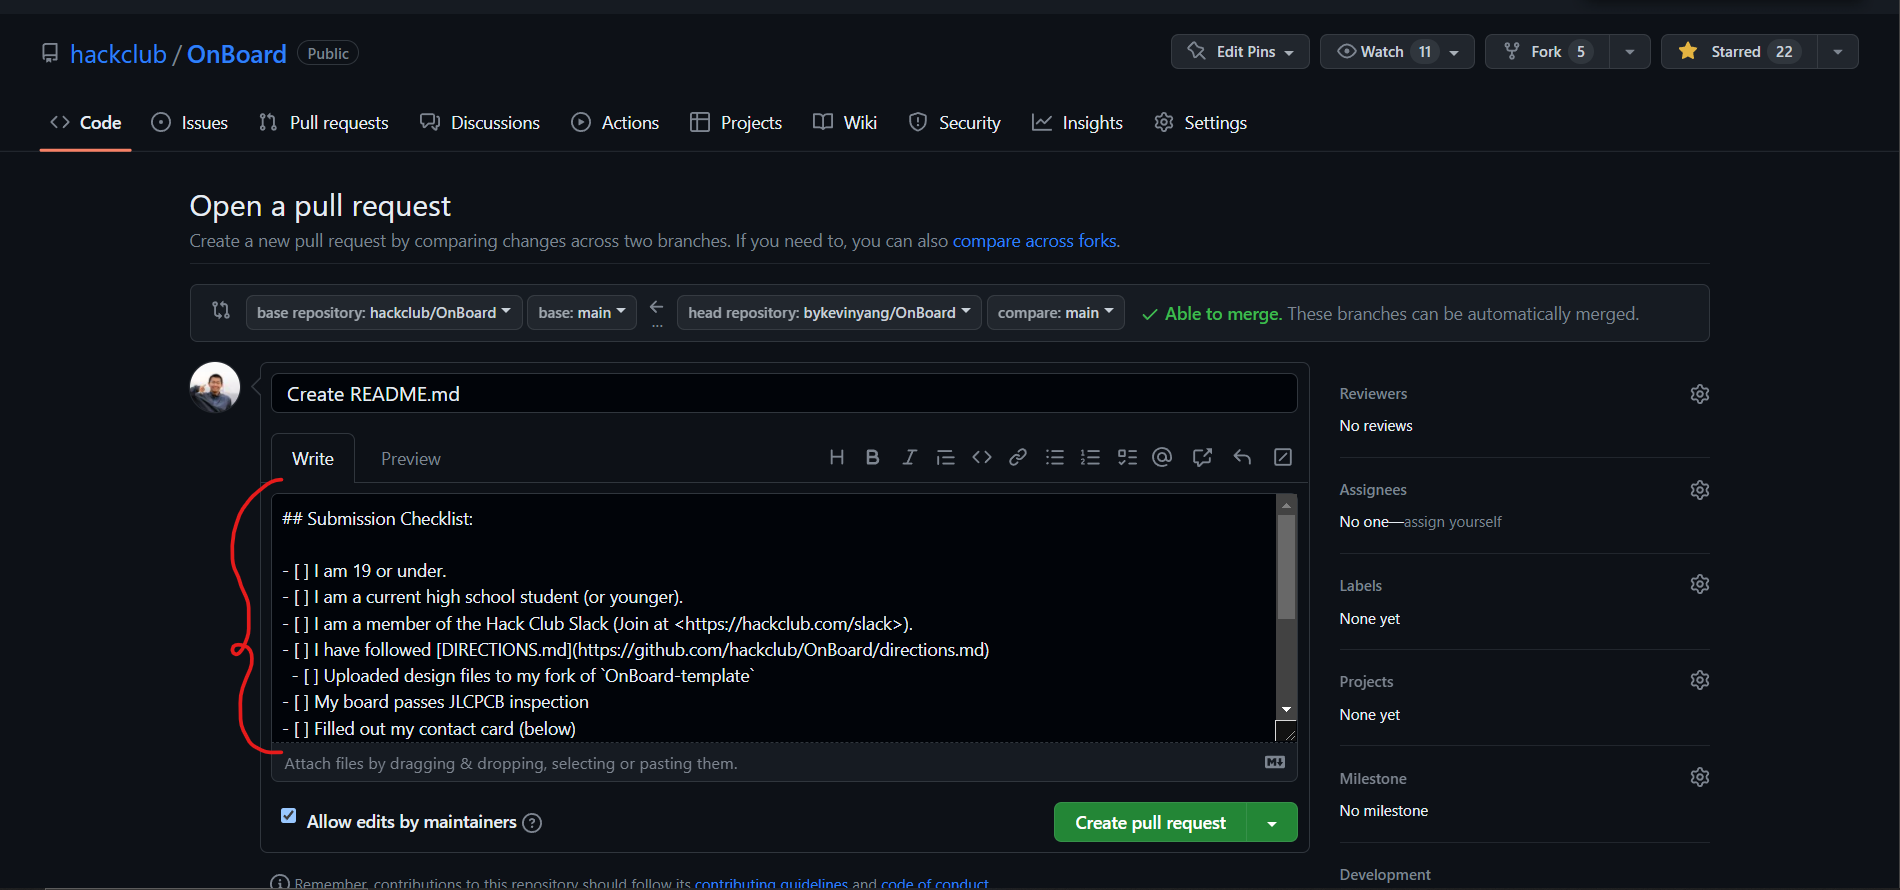Open the Actions tab
1900x890 pixels.
point(615,123)
